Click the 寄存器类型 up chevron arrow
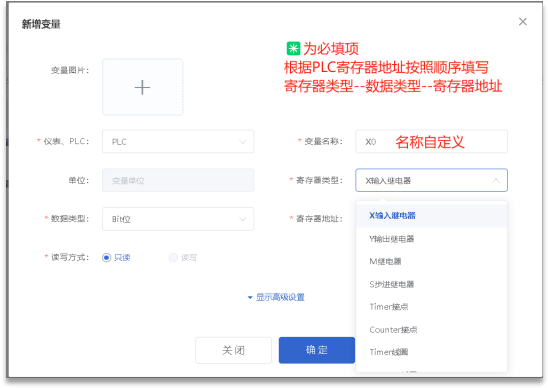 click(x=496, y=180)
